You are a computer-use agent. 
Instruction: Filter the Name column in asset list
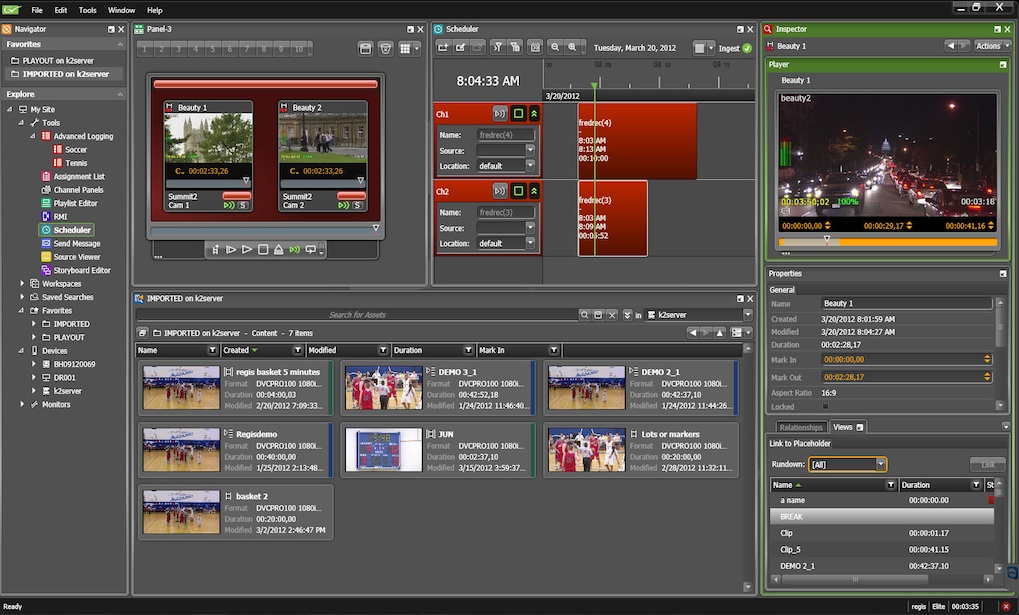point(212,350)
